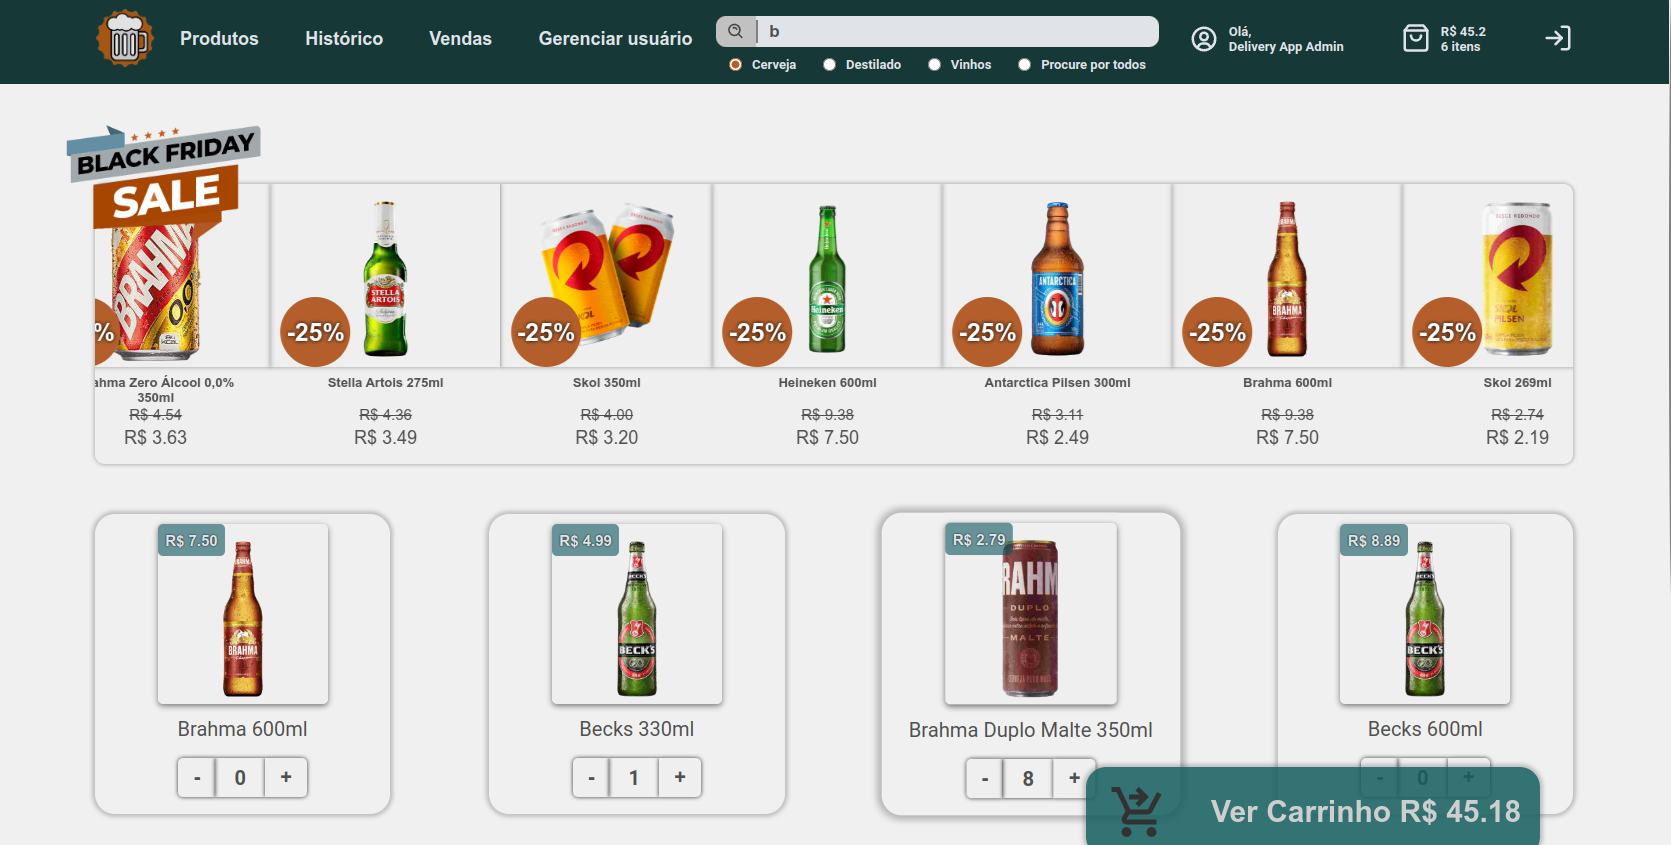
Task: Select the Destilado radio filter
Action: coord(829,64)
